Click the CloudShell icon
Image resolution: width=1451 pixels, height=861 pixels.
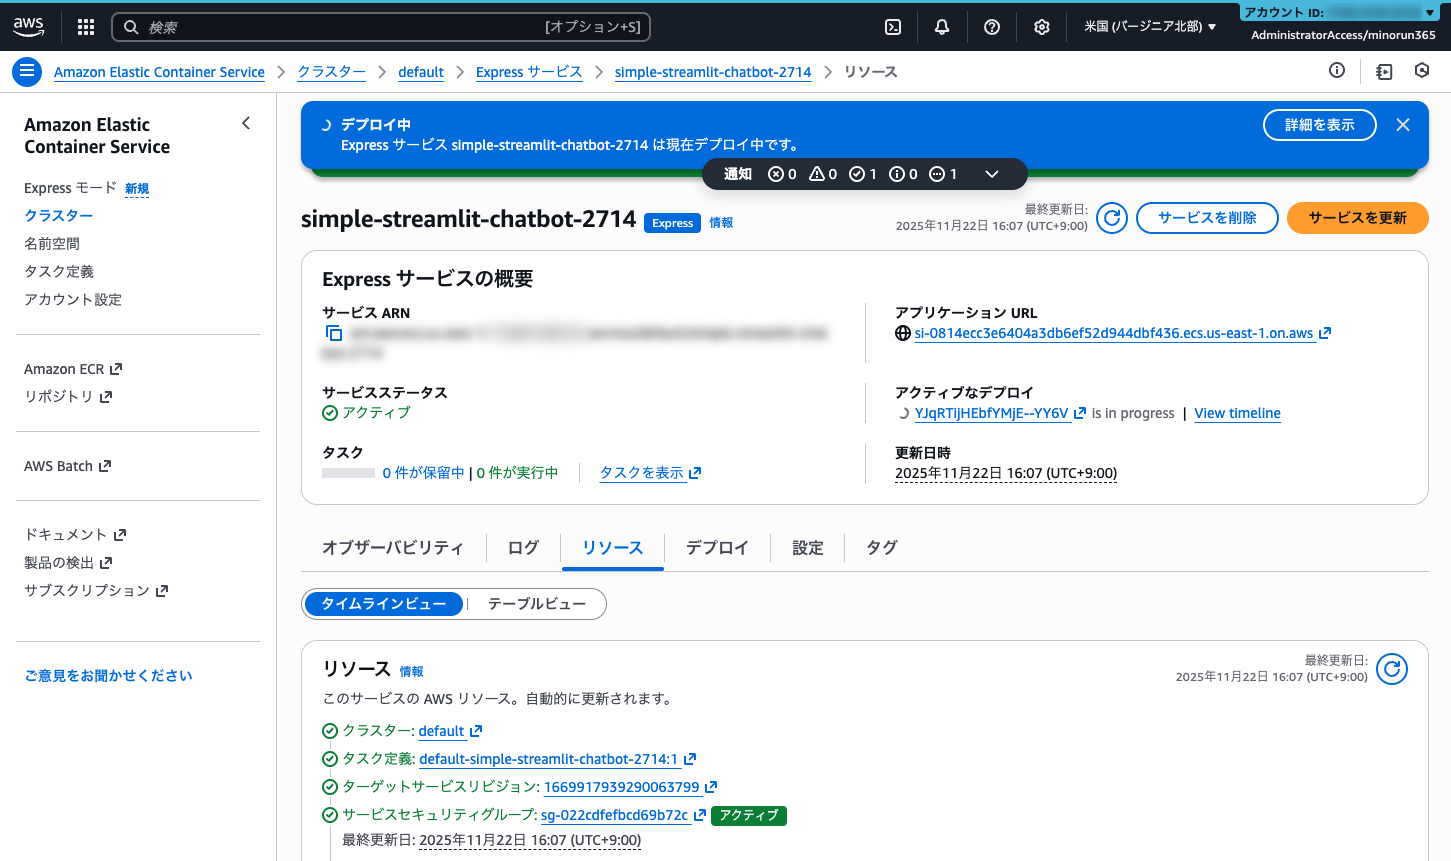click(892, 27)
